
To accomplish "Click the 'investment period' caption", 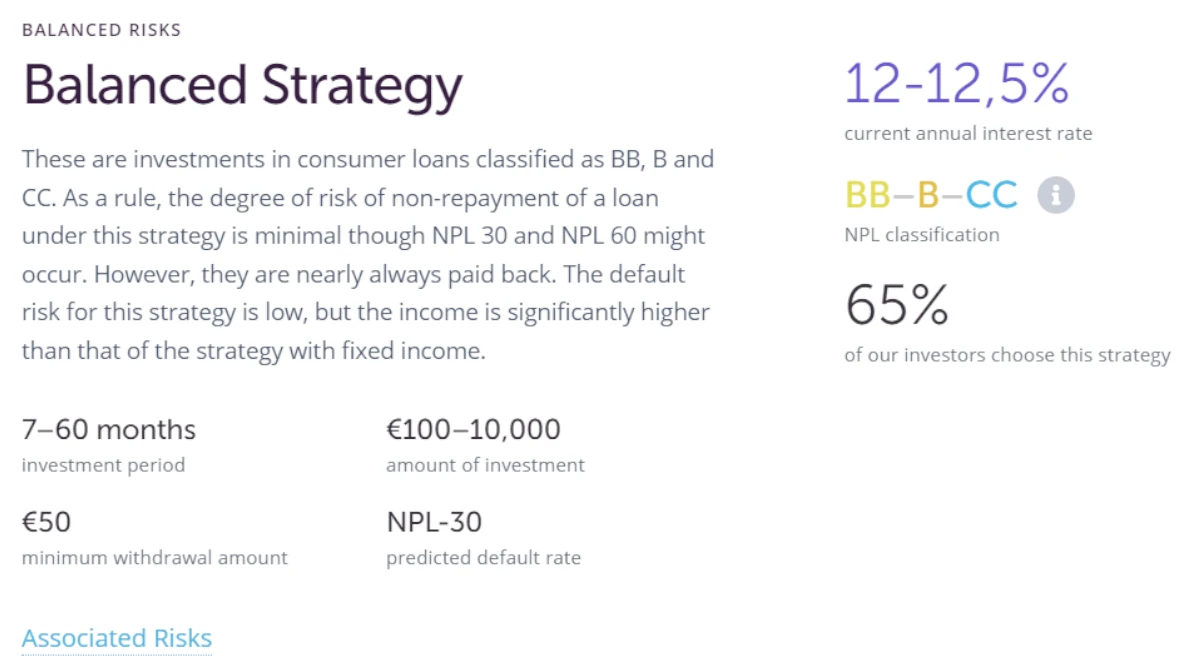I will point(103,465).
